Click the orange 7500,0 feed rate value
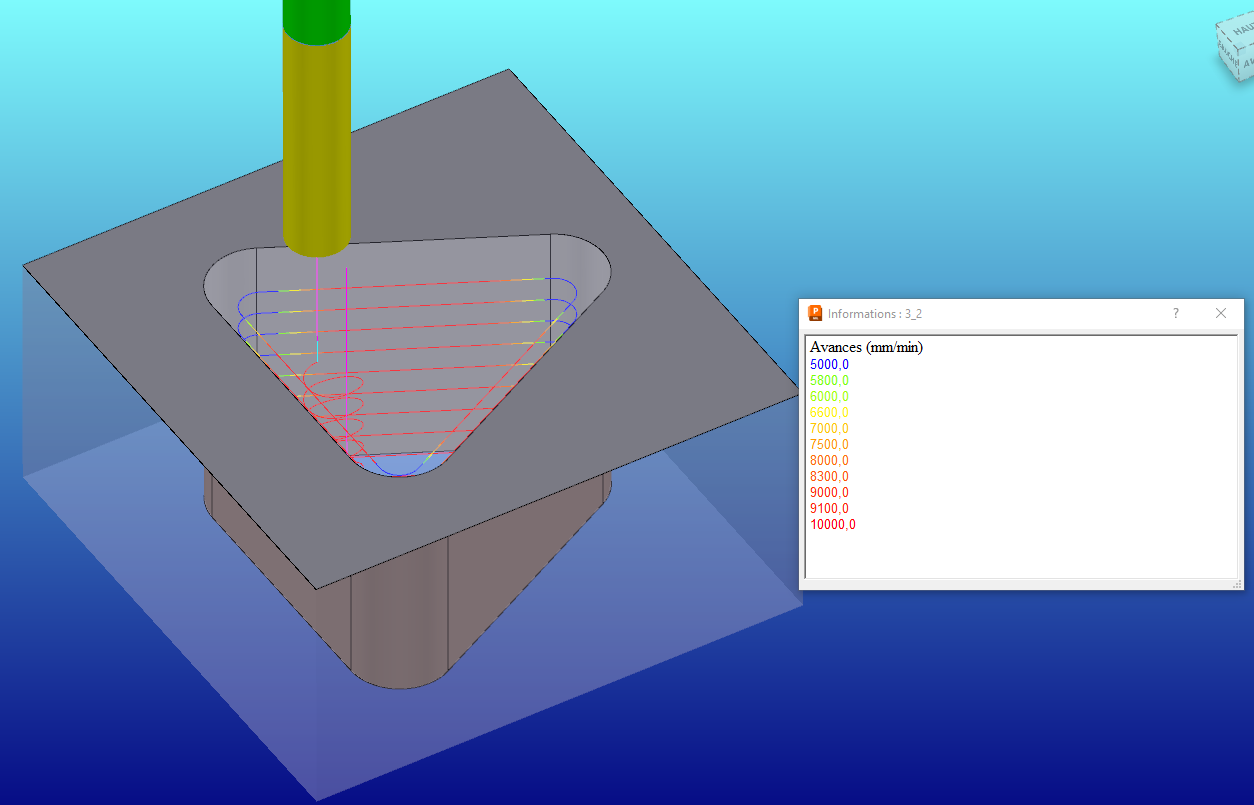 [x=829, y=445]
